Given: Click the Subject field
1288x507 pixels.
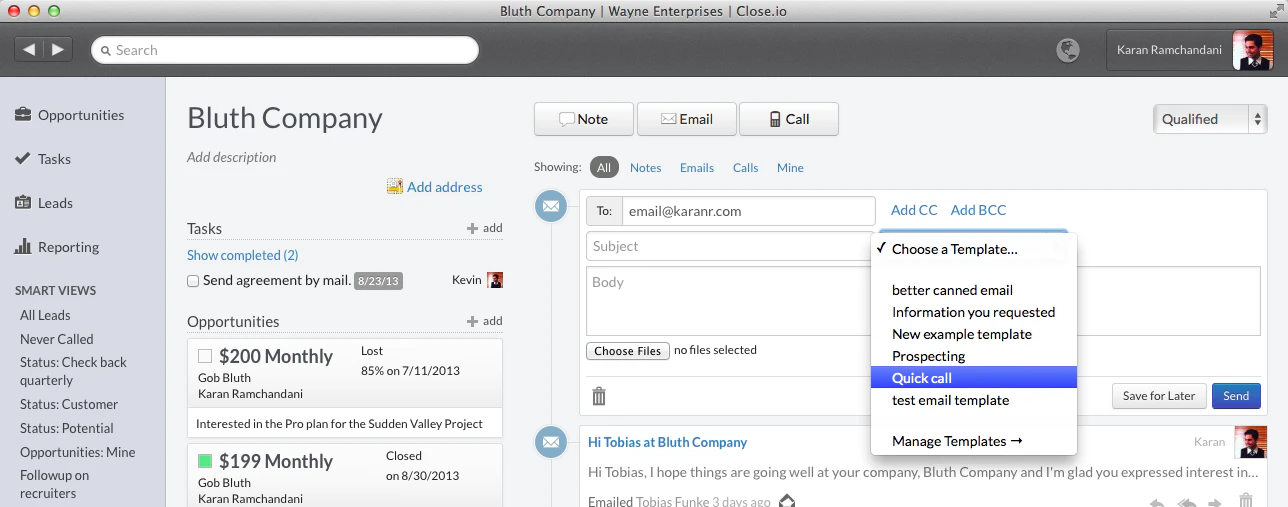Looking at the screenshot, I should click(729, 246).
